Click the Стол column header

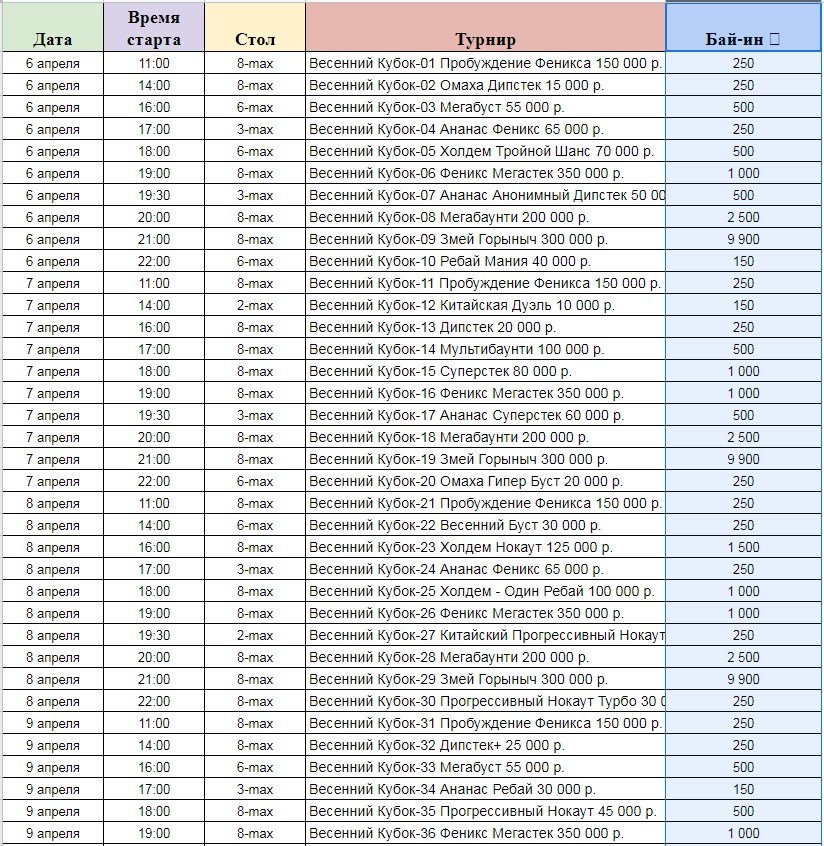click(255, 40)
